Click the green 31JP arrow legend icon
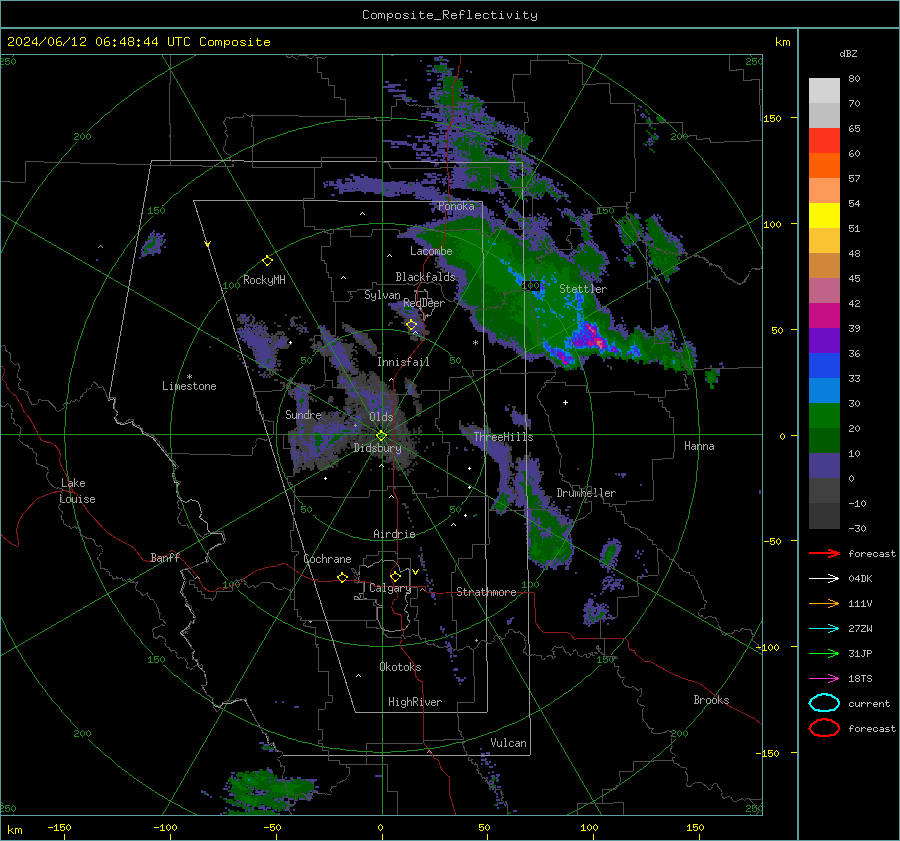The image size is (900, 841). (x=824, y=653)
